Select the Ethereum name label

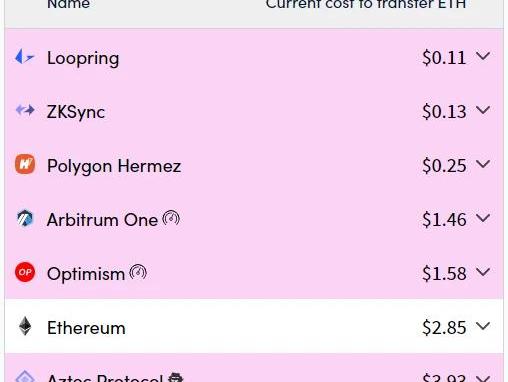coord(86,328)
